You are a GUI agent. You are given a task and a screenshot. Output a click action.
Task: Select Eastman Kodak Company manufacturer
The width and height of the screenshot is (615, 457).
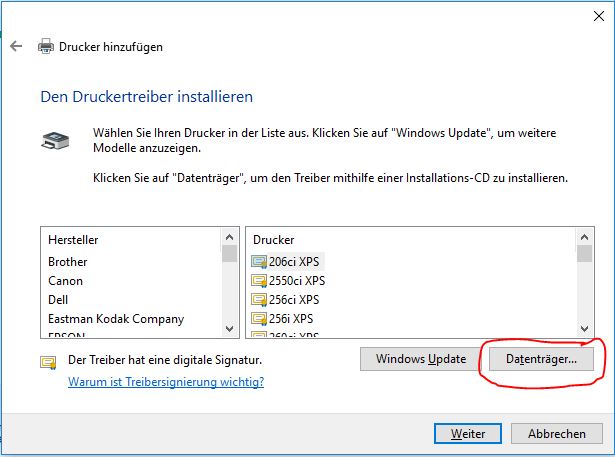[x=116, y=319]
